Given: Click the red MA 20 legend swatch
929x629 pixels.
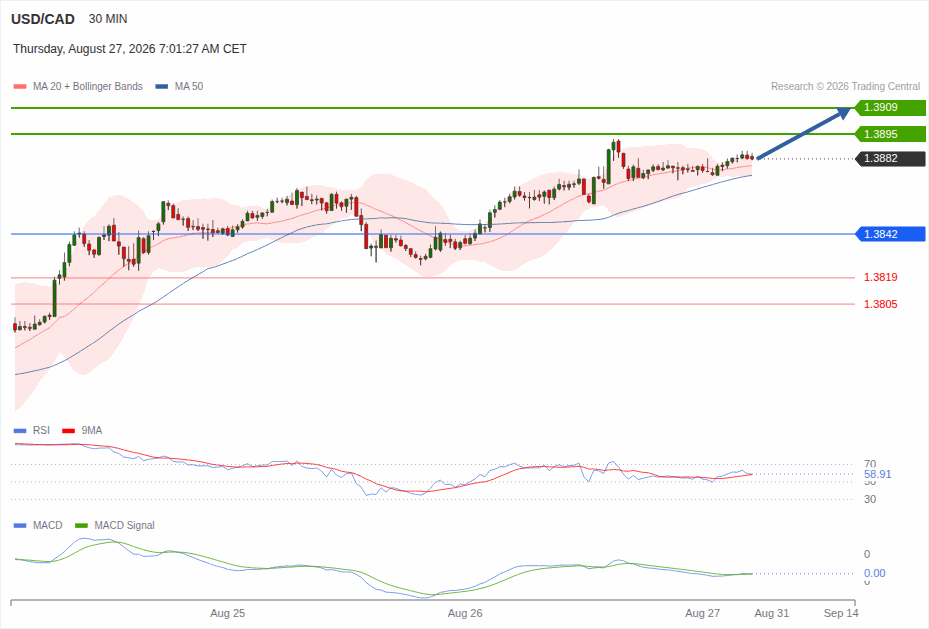Looking at the screenshot, I should pyautogui.click(x=20, y=86).
